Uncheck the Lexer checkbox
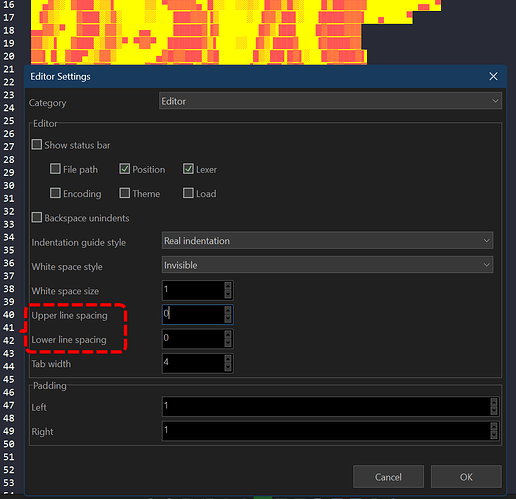 tap(188, 169)
